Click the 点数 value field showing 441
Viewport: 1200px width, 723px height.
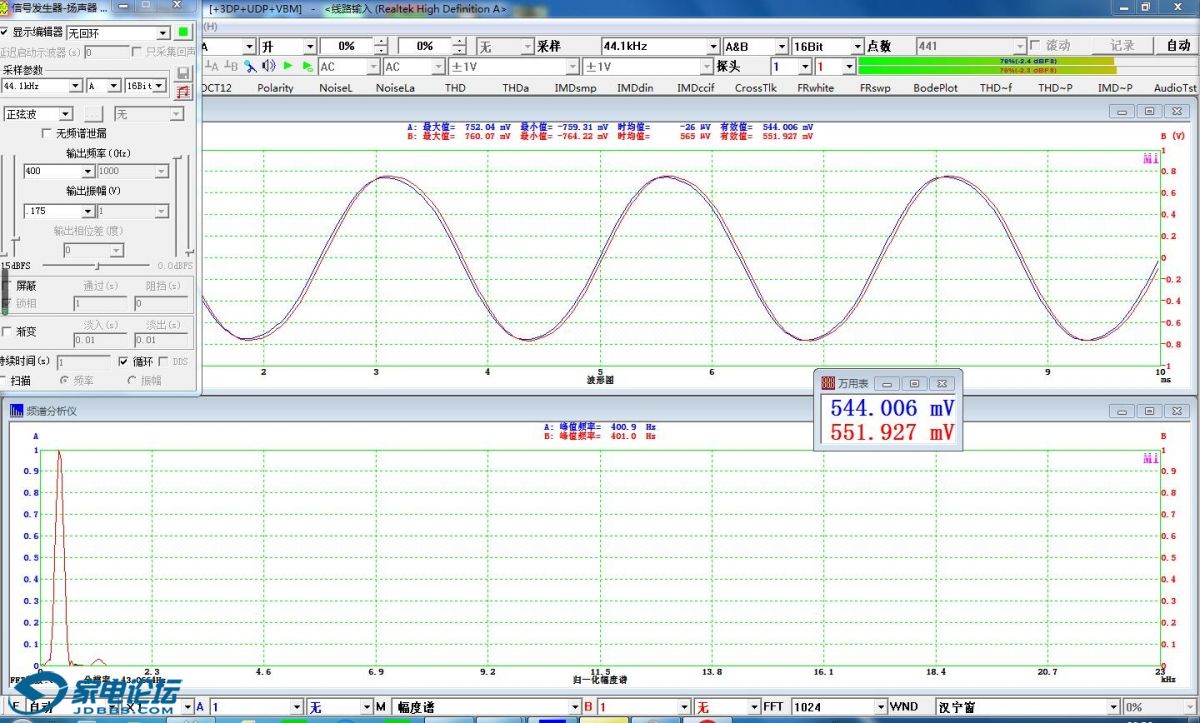click(970, 46)
